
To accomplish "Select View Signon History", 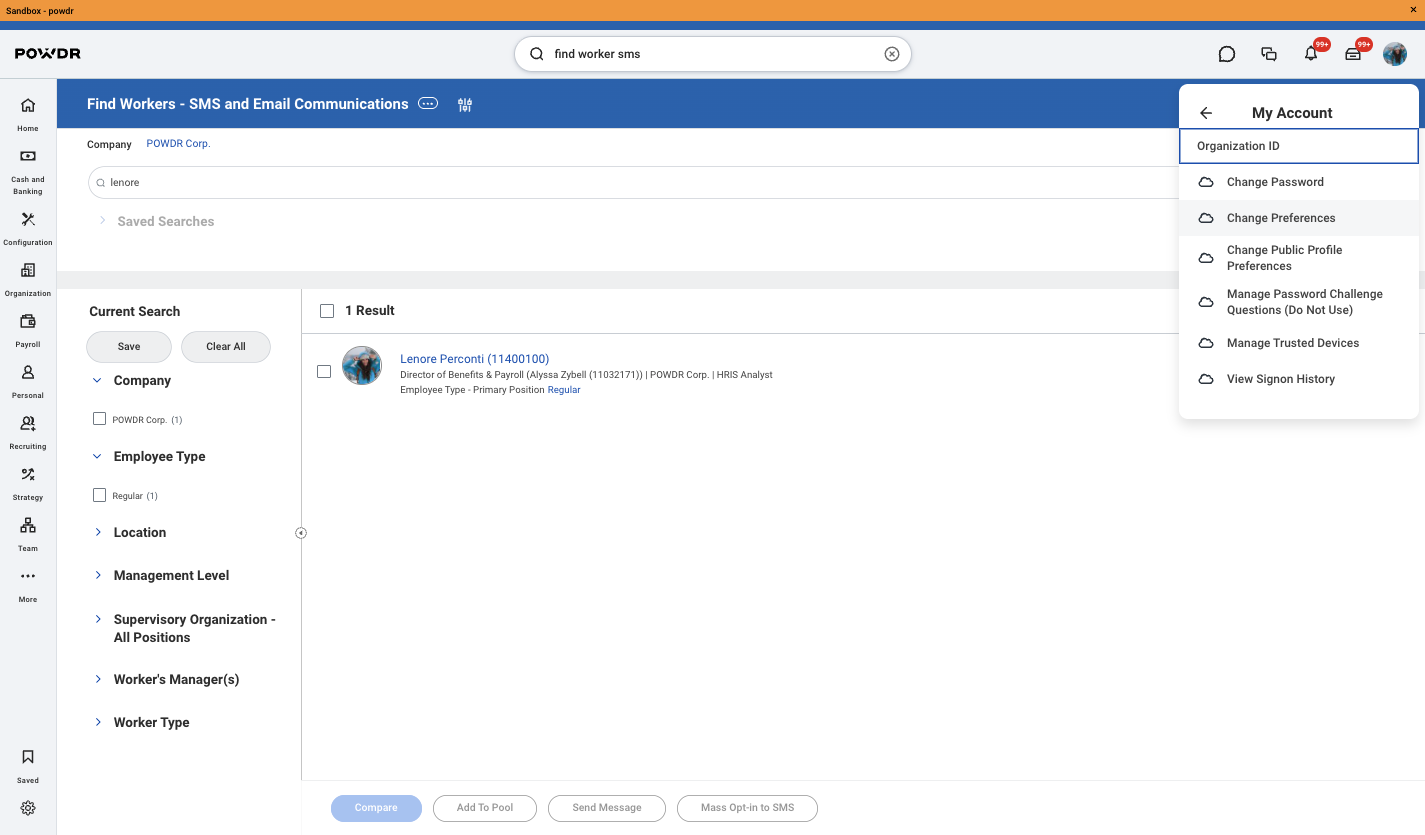I will coord(1299,379).
